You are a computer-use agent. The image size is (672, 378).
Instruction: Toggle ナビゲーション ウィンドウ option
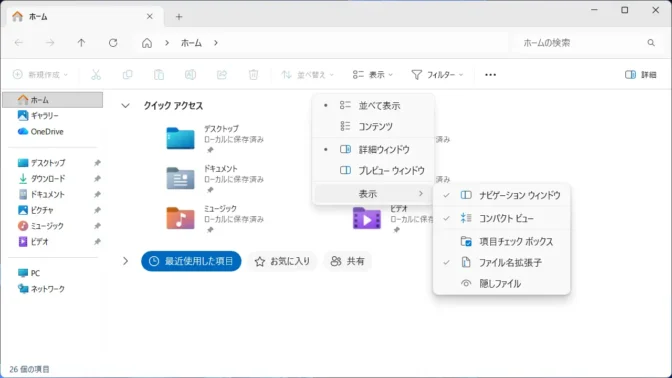501,195
